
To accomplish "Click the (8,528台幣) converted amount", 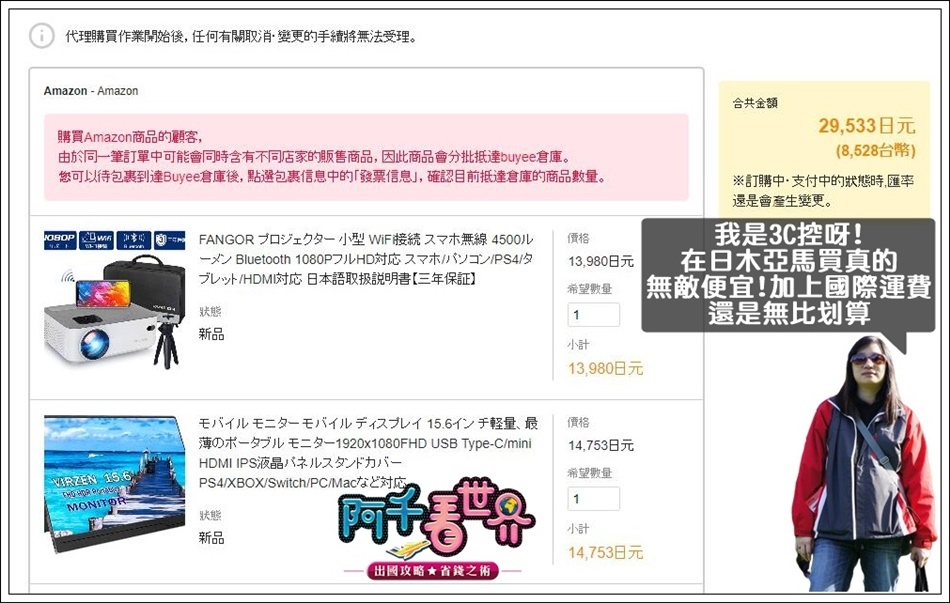I will 875,150.
